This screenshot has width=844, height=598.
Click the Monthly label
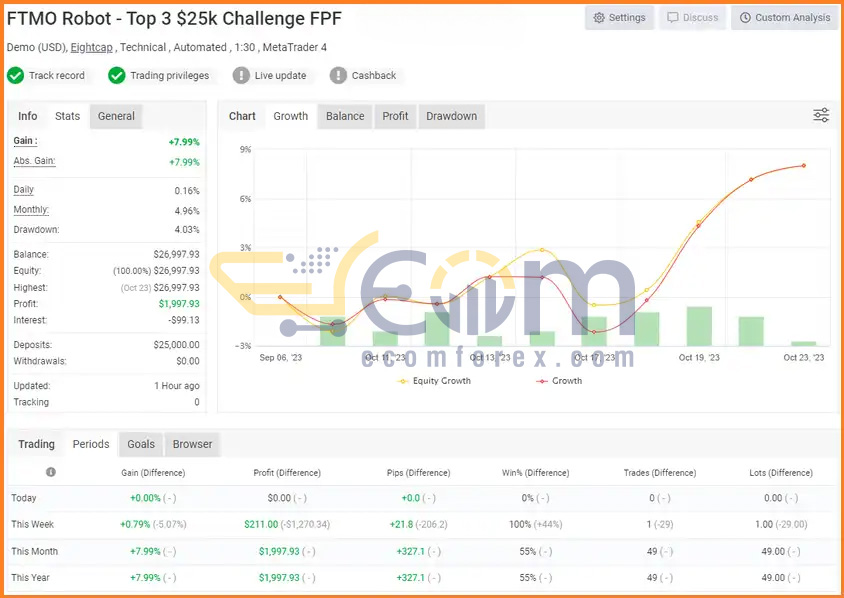[31, 210]
